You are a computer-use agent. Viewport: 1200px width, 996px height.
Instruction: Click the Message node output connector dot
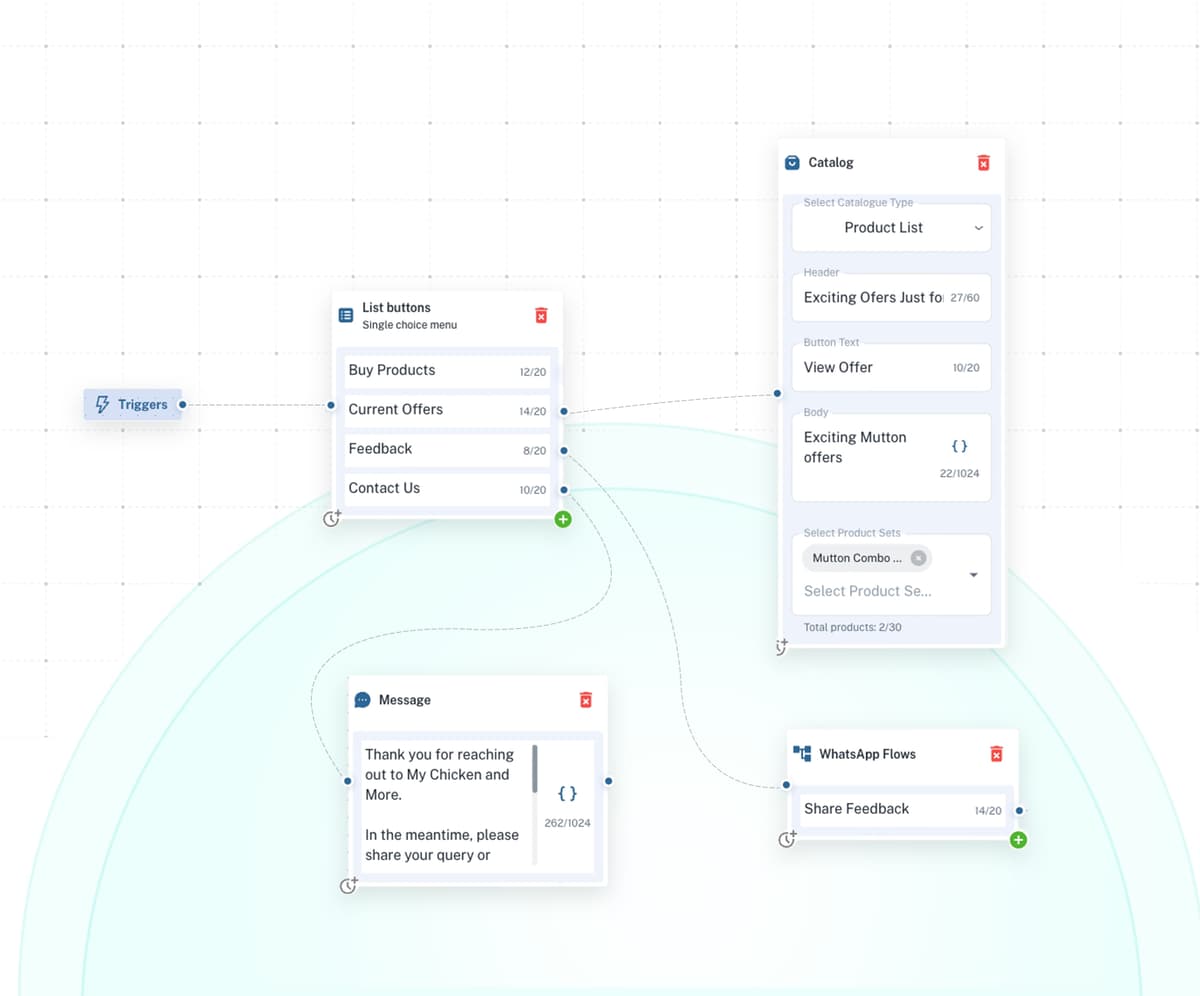(608, 781)
